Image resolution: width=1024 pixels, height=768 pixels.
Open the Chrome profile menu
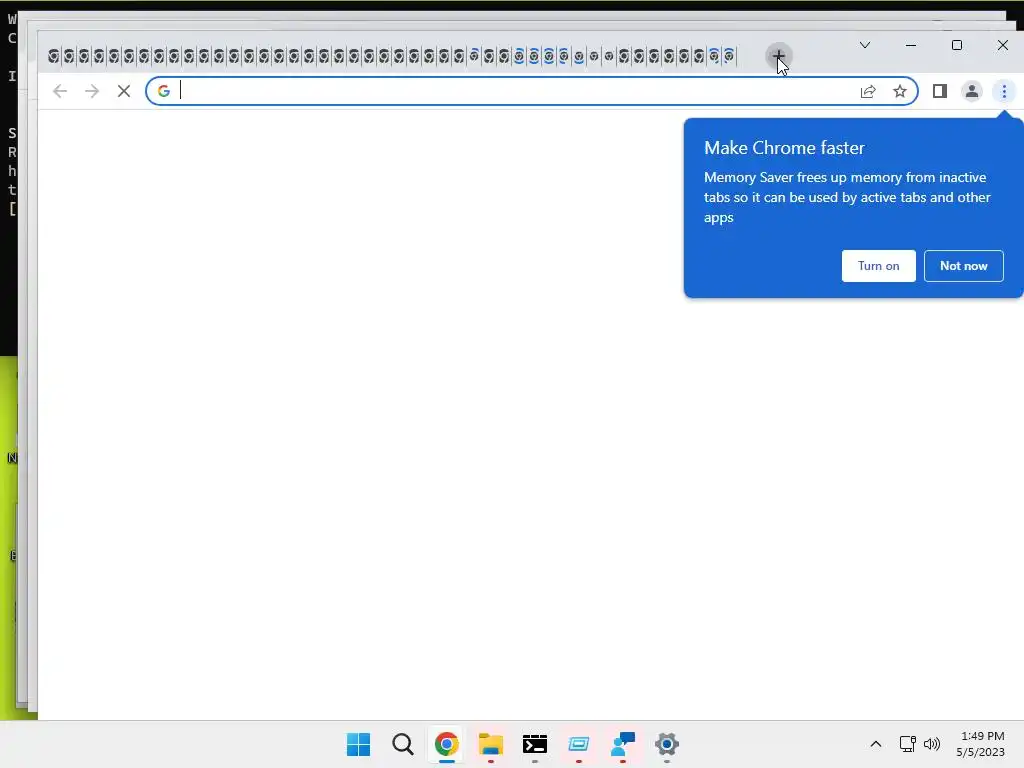[x=972, y=91]
